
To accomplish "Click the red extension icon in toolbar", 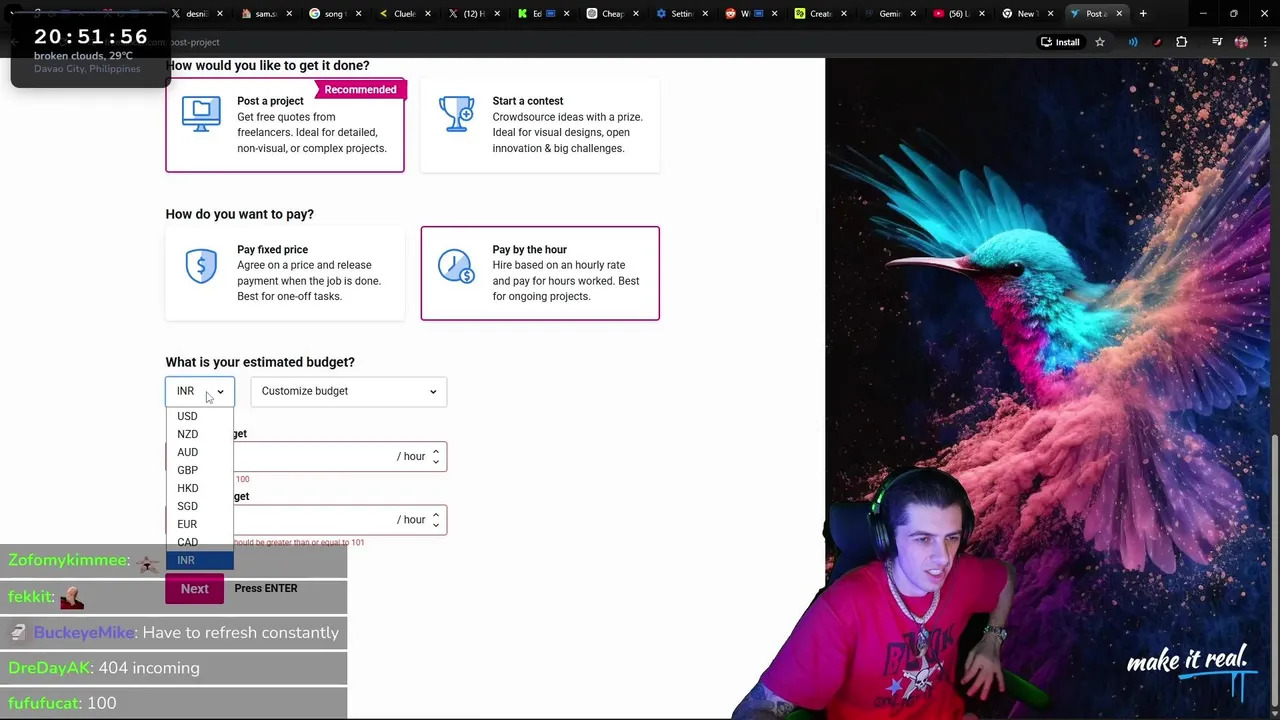I will (1157, 42).
